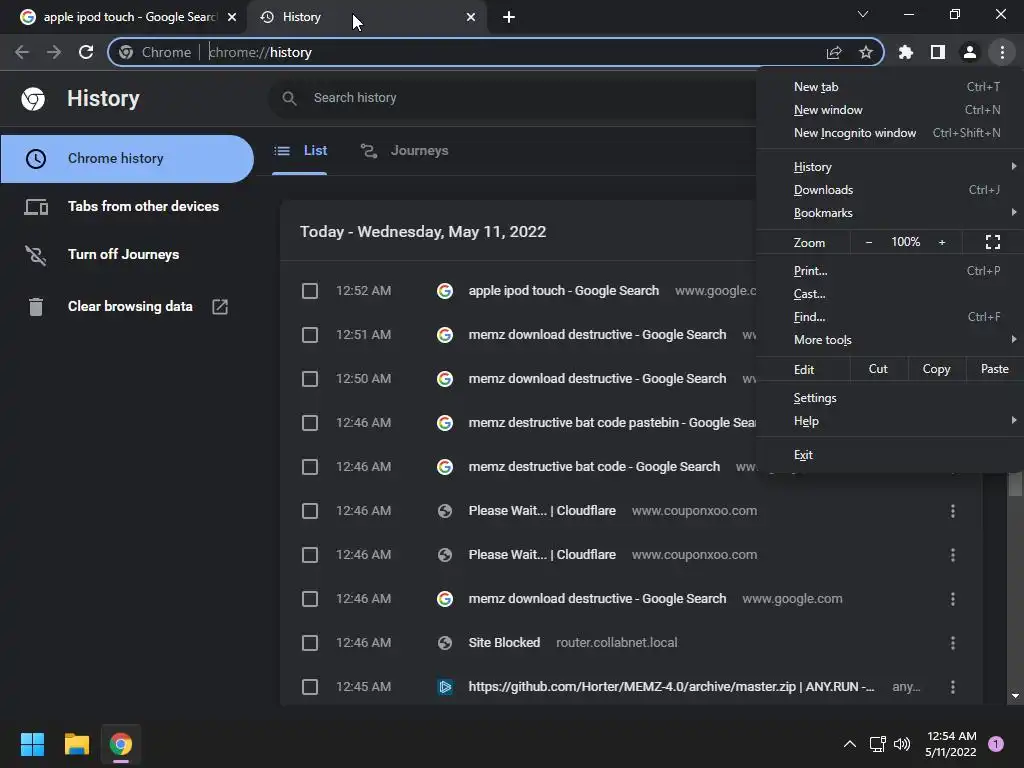
Task: Open actions menu for 12:46 memz download entry
Action: [x=953, y=599]
